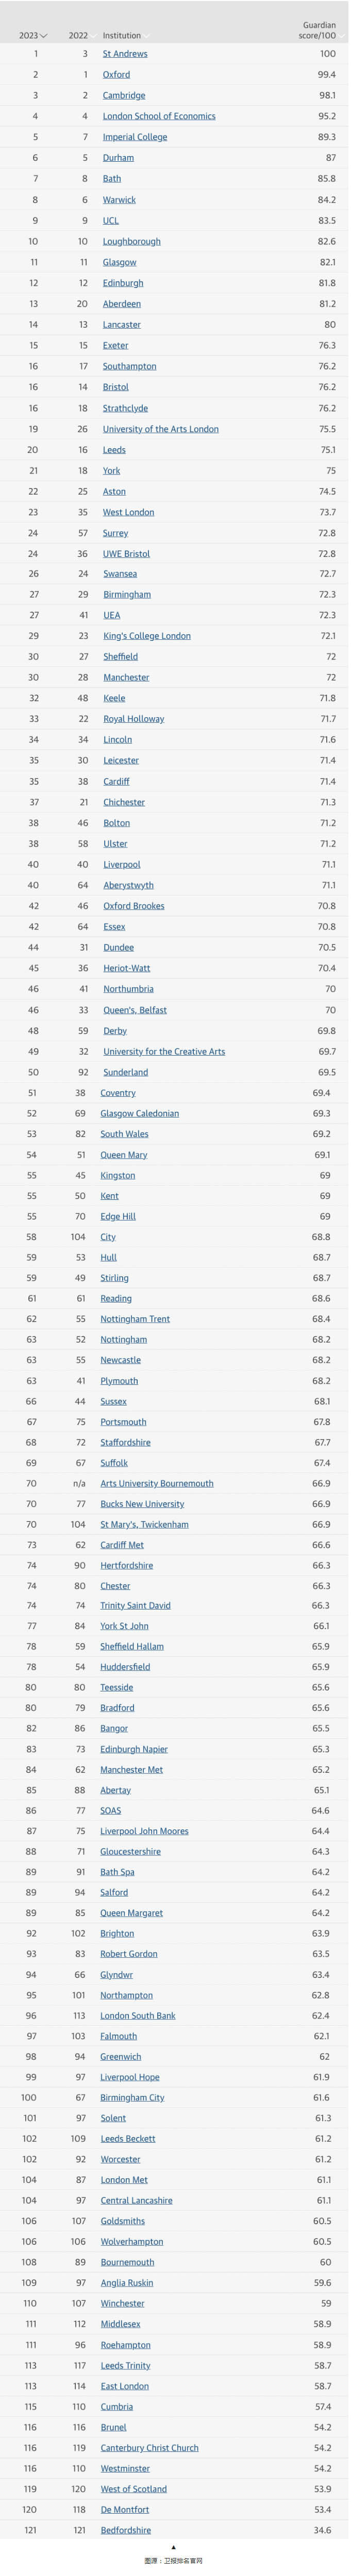Viewport: 351px width, 2576px height.
Task: Select the Arts University Bournemouth link
Action: tap(157, 1484)
